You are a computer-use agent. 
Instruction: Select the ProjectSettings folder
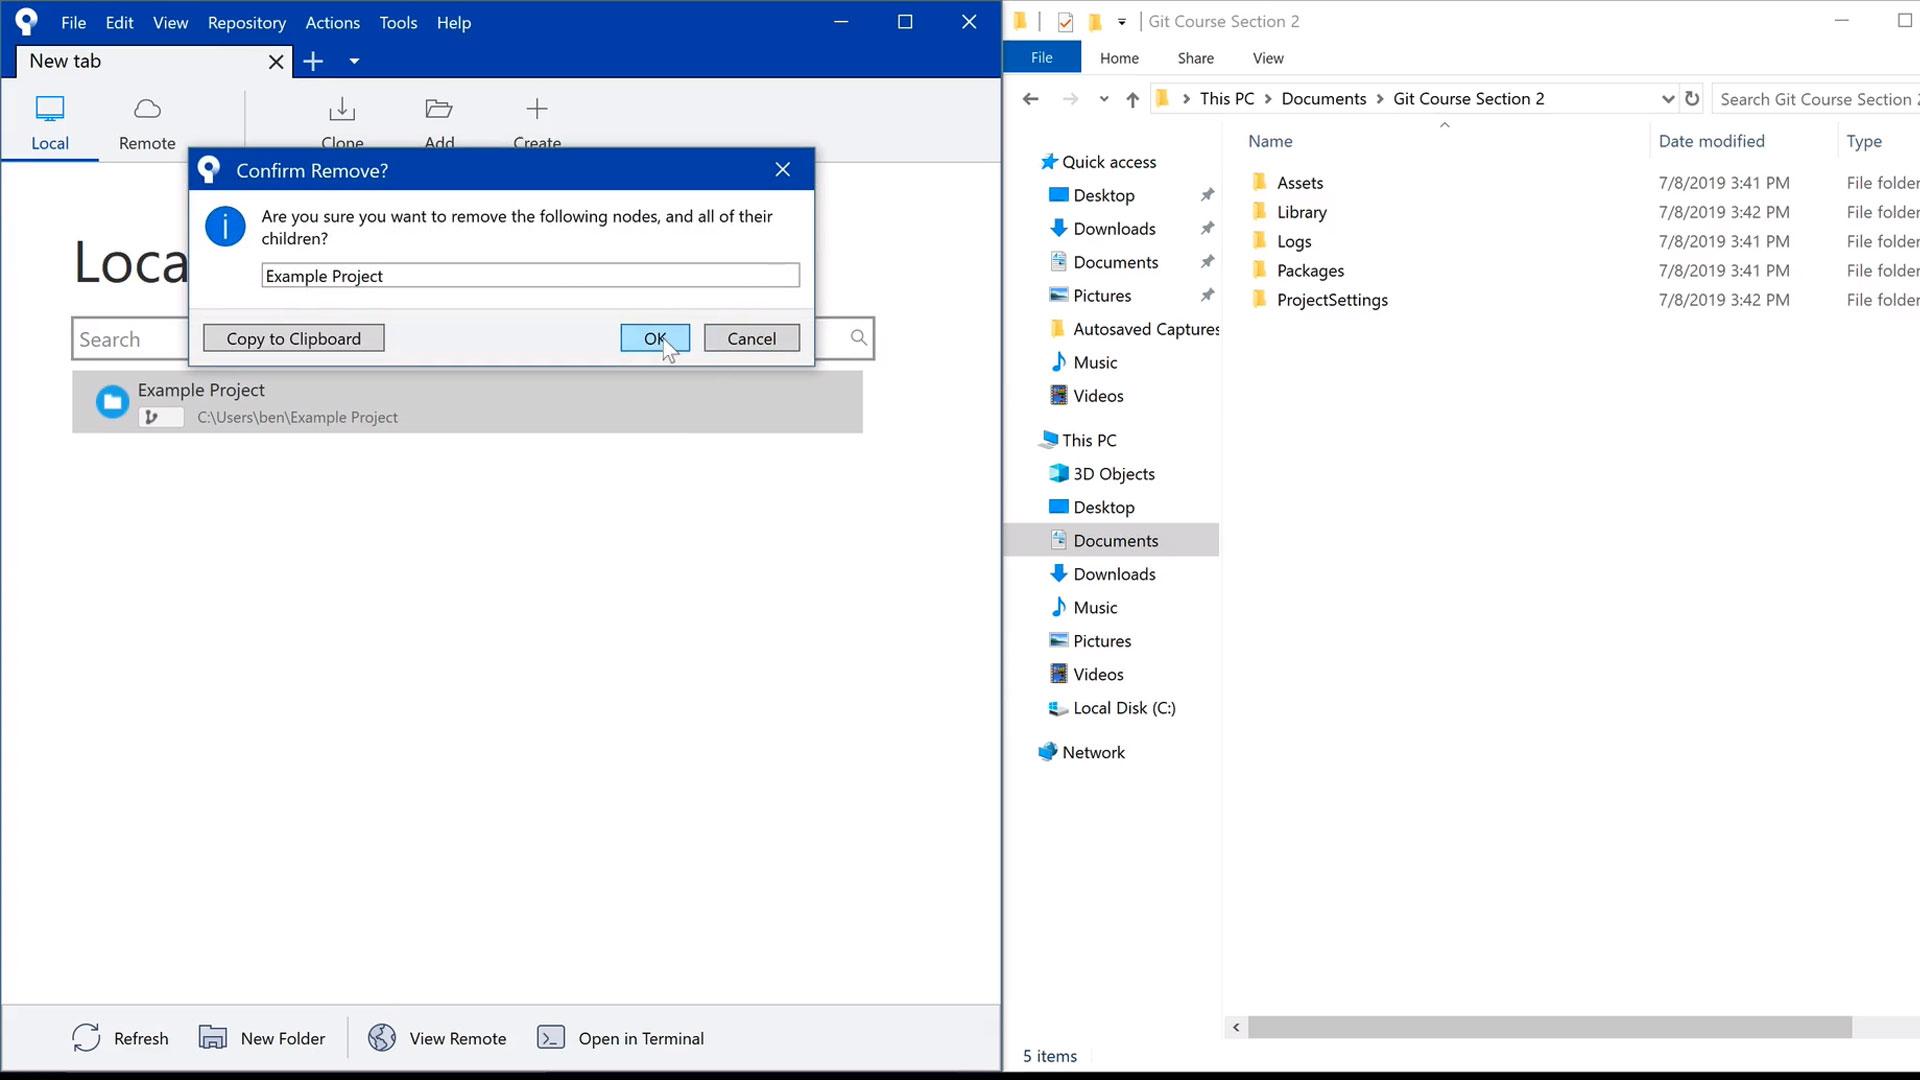[1332, 300]
